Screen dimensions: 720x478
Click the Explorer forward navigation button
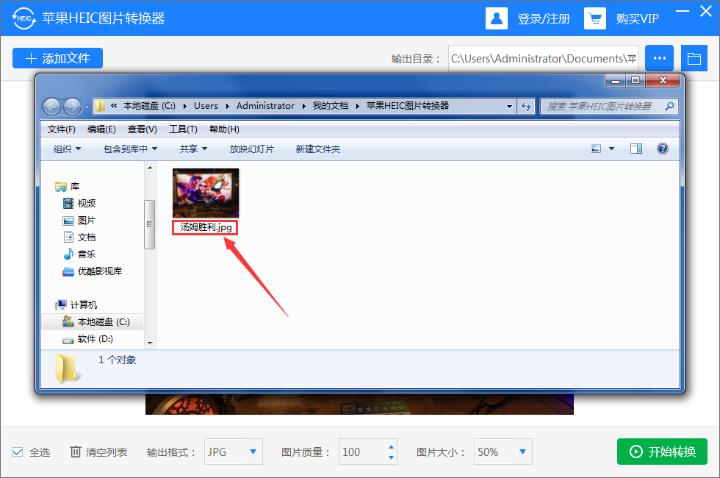[x=72, y=107]
